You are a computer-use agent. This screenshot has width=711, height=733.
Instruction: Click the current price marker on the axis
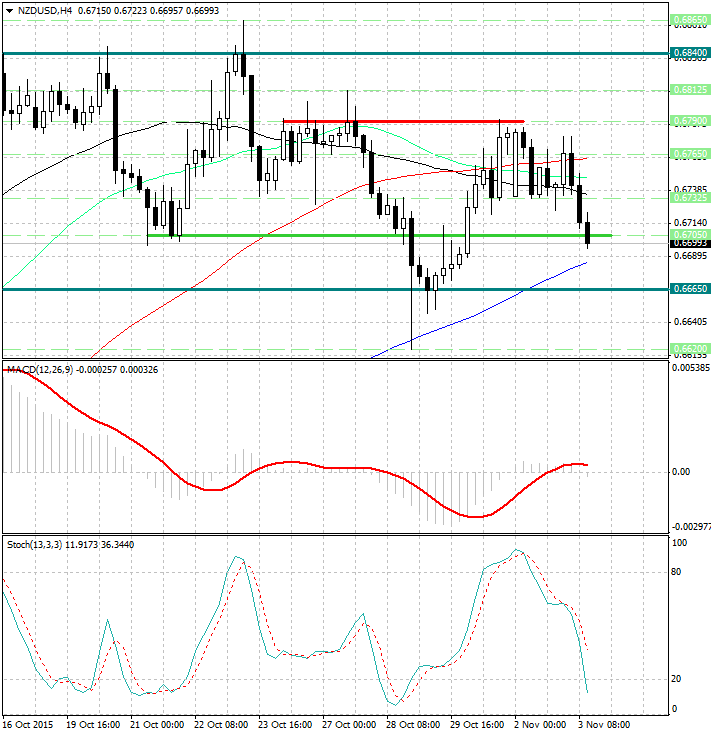690,244
